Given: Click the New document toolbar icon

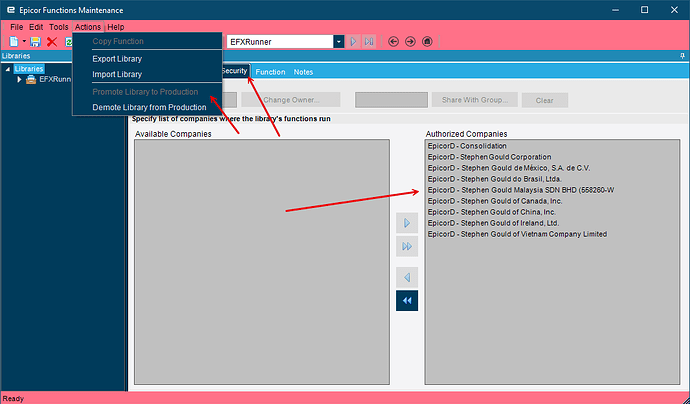Looking at the screenshot, I should [x=14, y=42].
